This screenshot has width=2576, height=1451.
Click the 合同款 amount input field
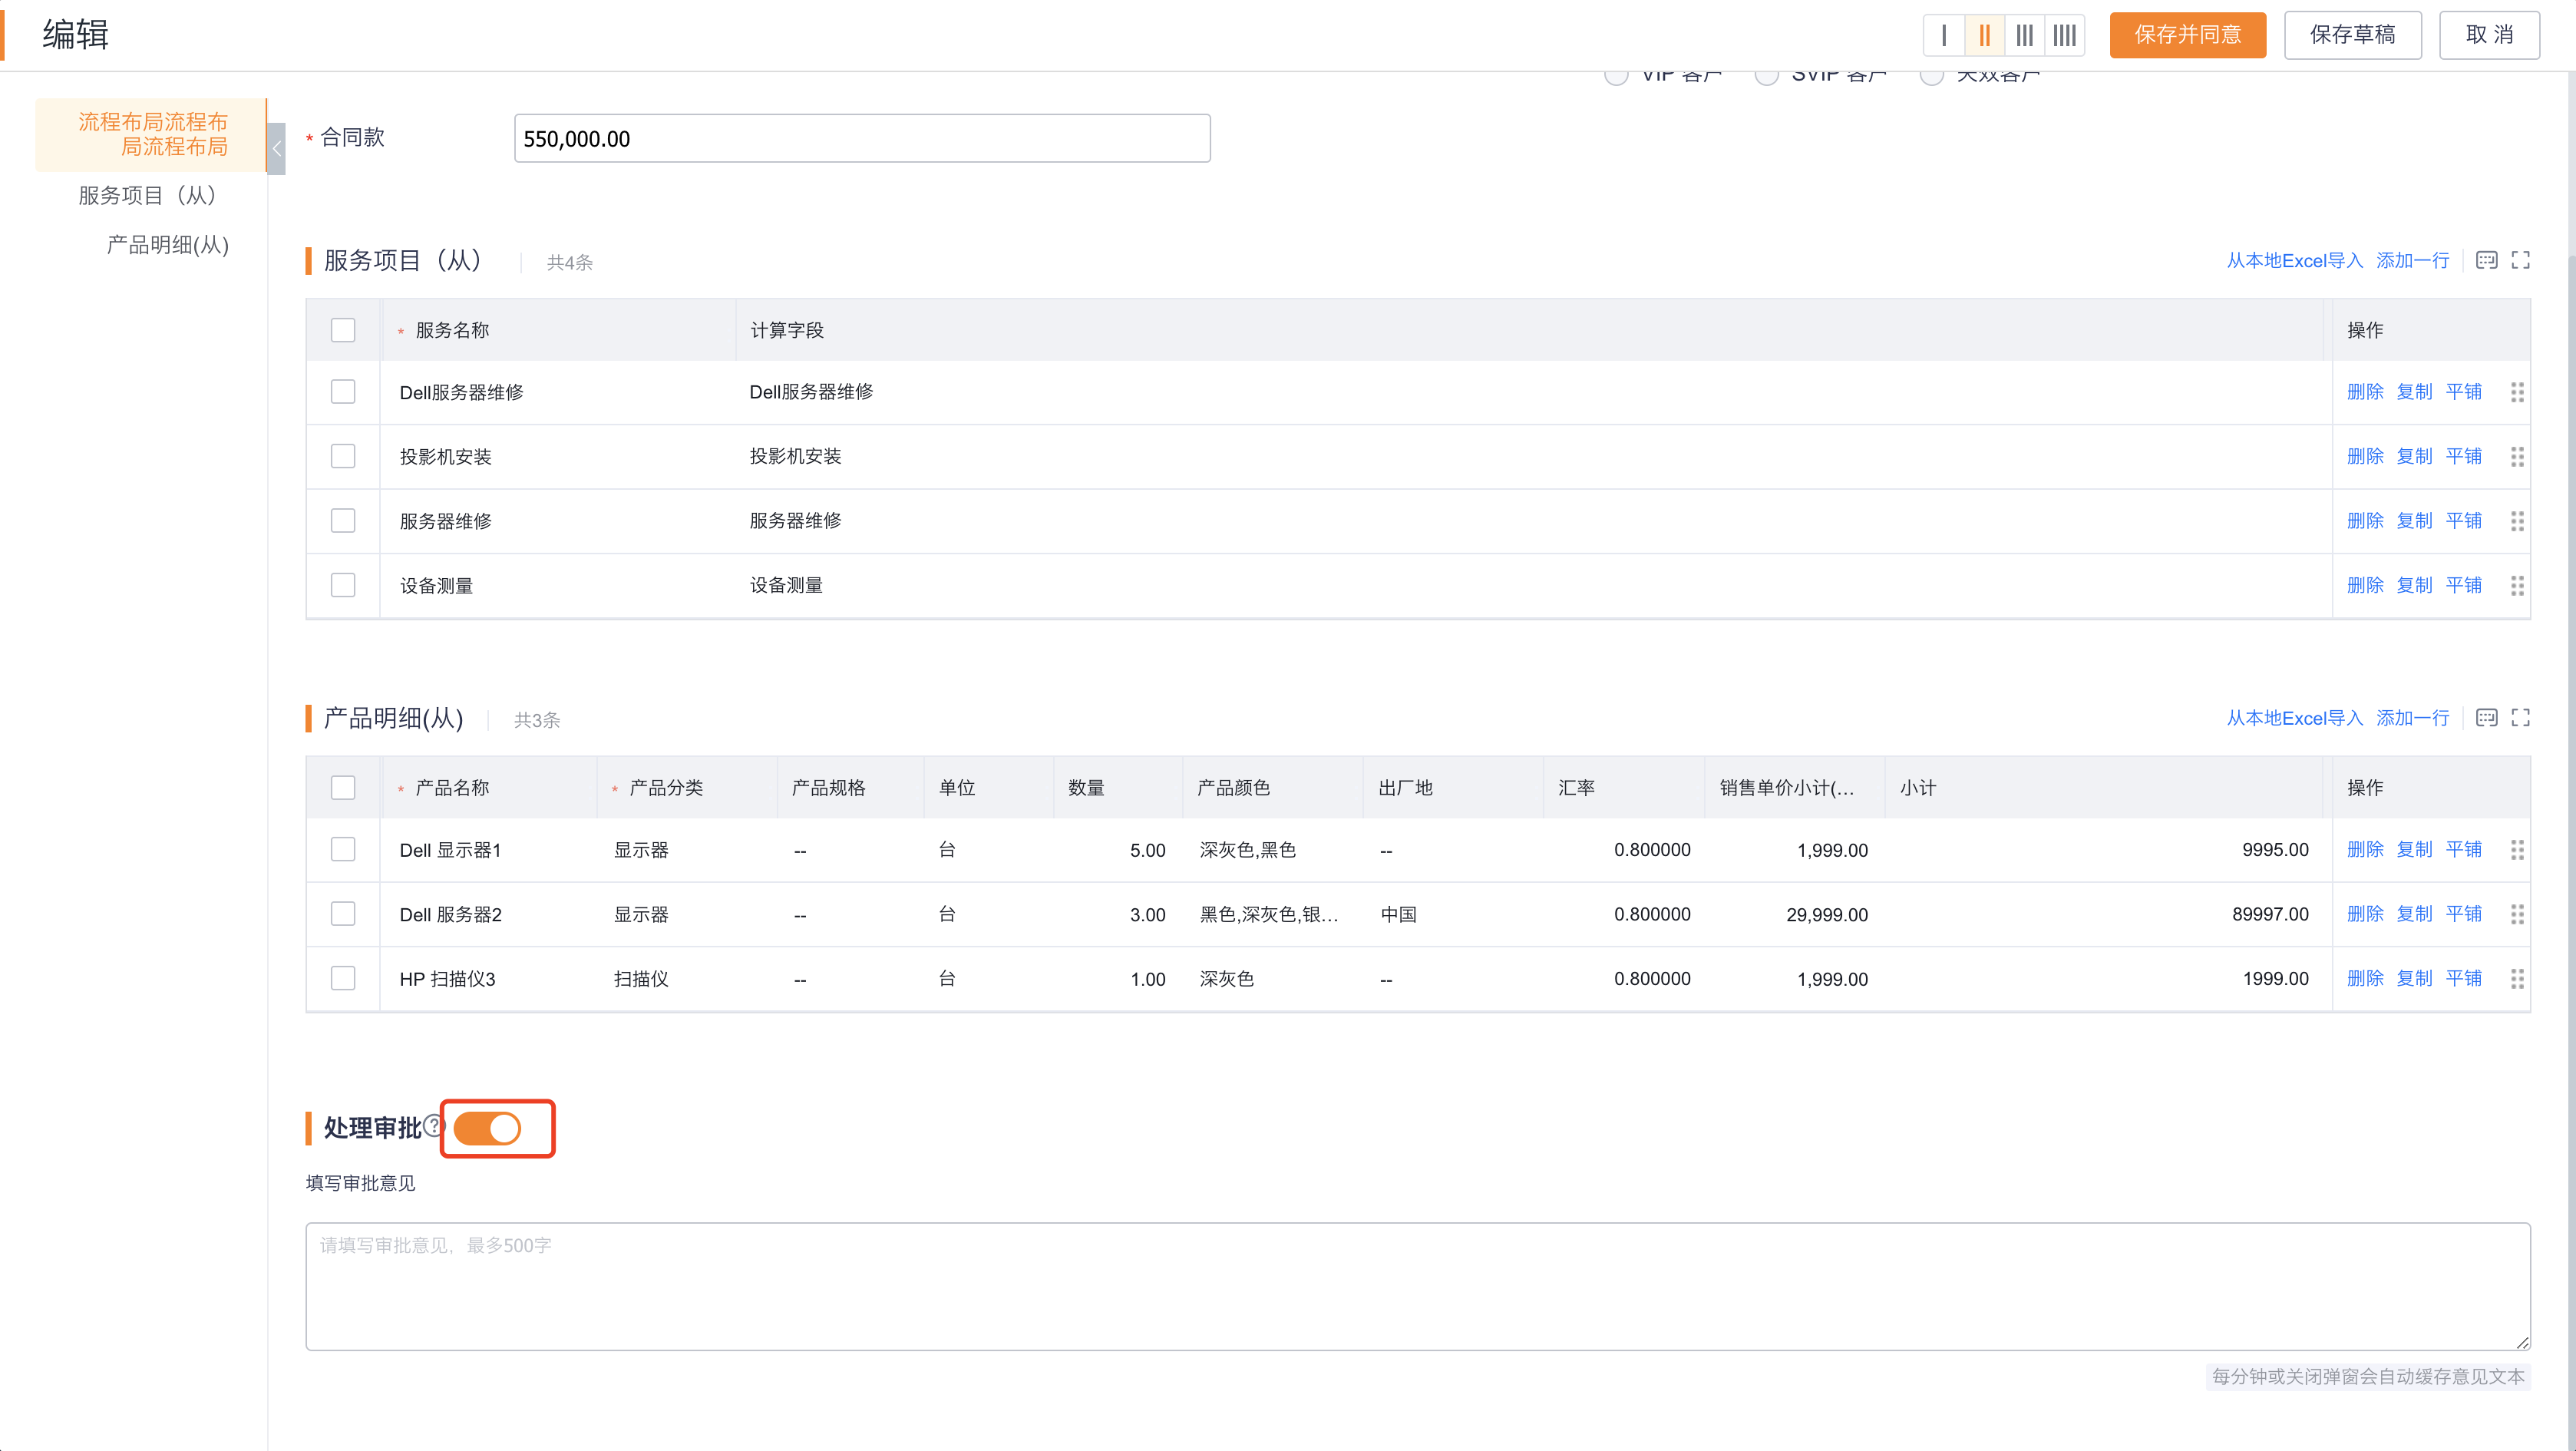pos(861,138)
